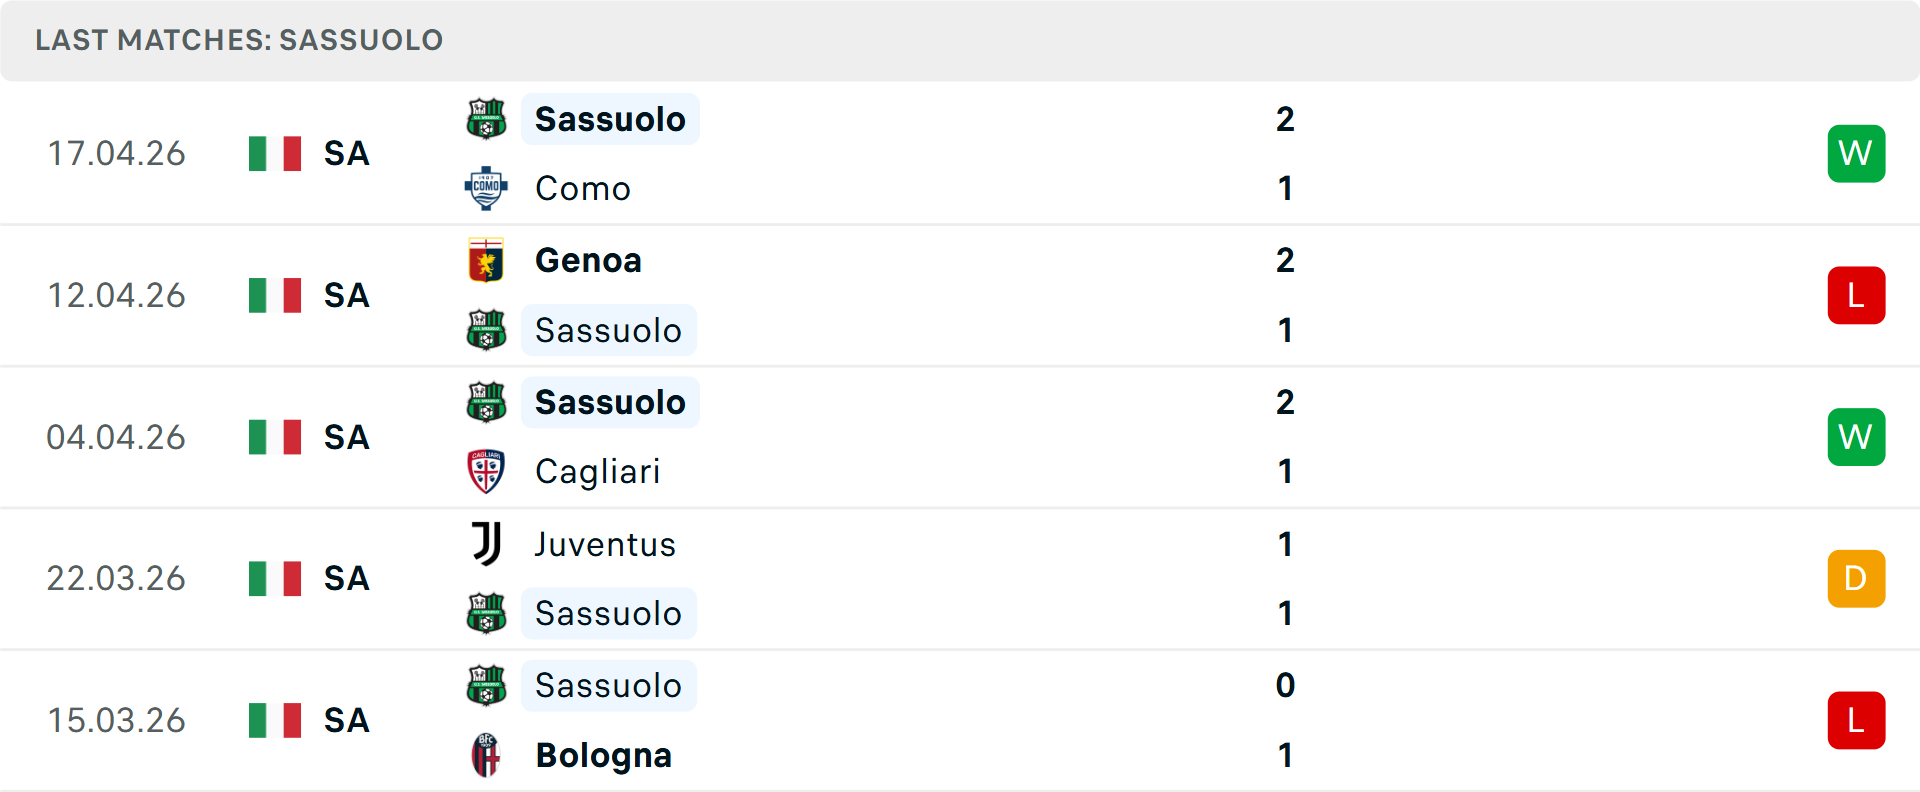Select the Como club logo
1920x792 pixels.
point(487,188)
